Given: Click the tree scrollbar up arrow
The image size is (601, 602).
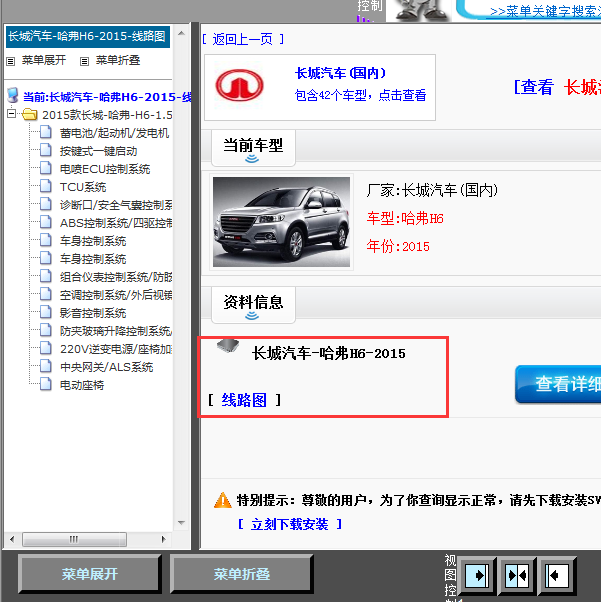Looking at the screenshot, I should click(x=182, y=34).
